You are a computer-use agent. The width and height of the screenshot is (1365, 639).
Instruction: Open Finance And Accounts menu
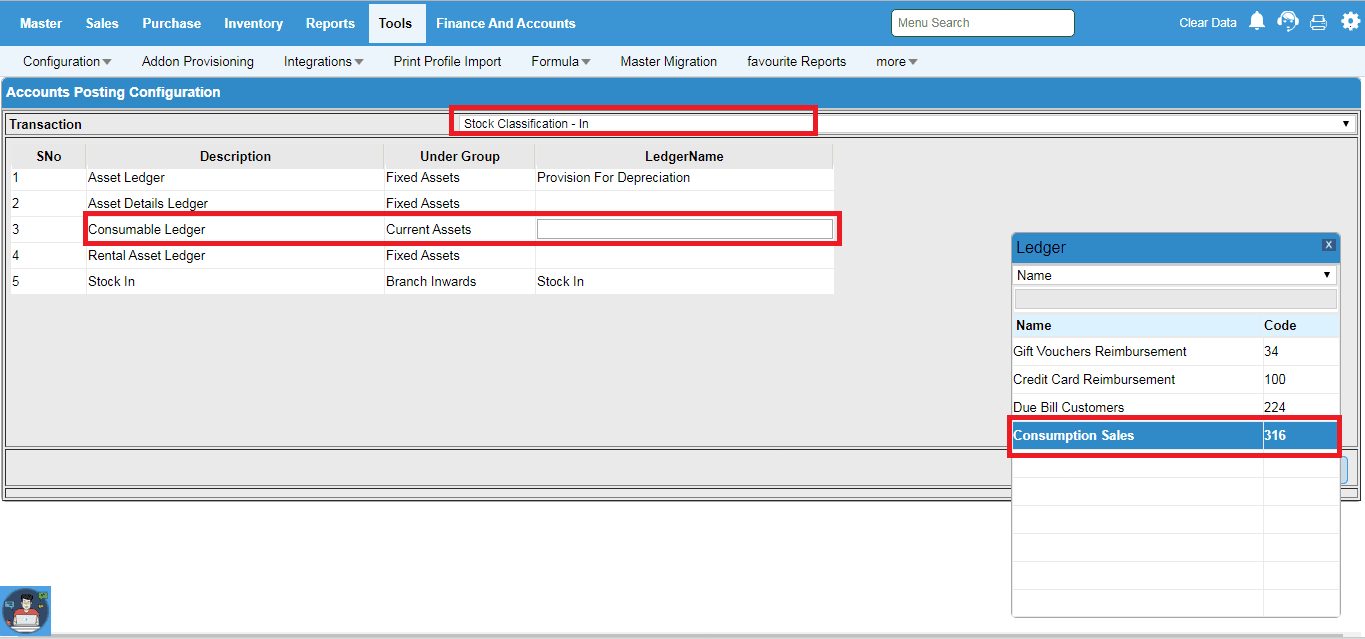click(506, 23)
